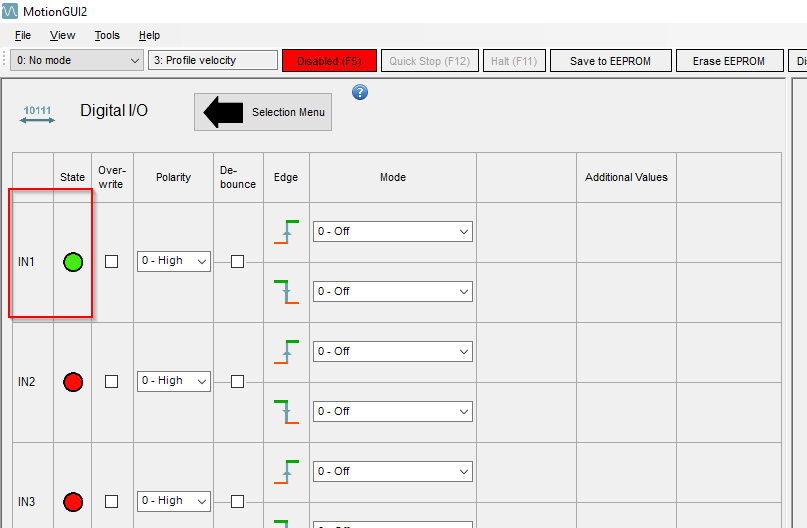Open the Help menu
The image size is (807, 528).
149,35
